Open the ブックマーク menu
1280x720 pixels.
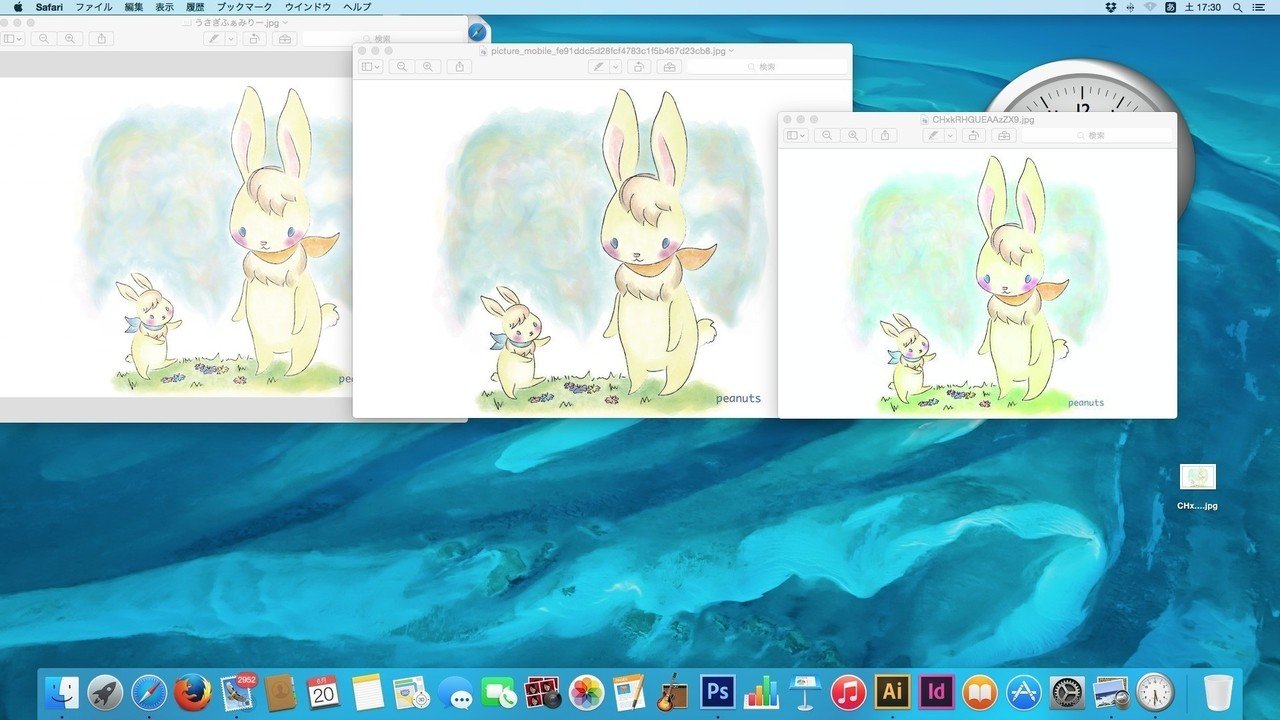(x=244, y=7)
